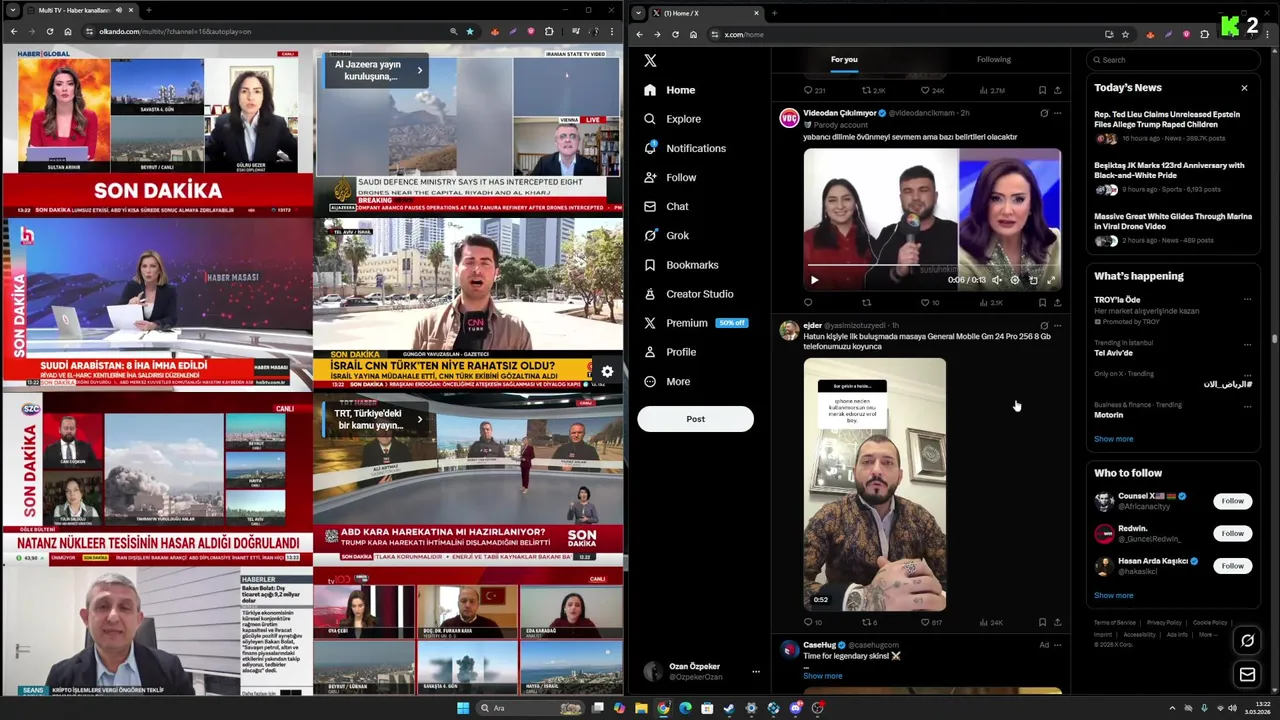
Task: Switch to For you tab
Action: 844,59
